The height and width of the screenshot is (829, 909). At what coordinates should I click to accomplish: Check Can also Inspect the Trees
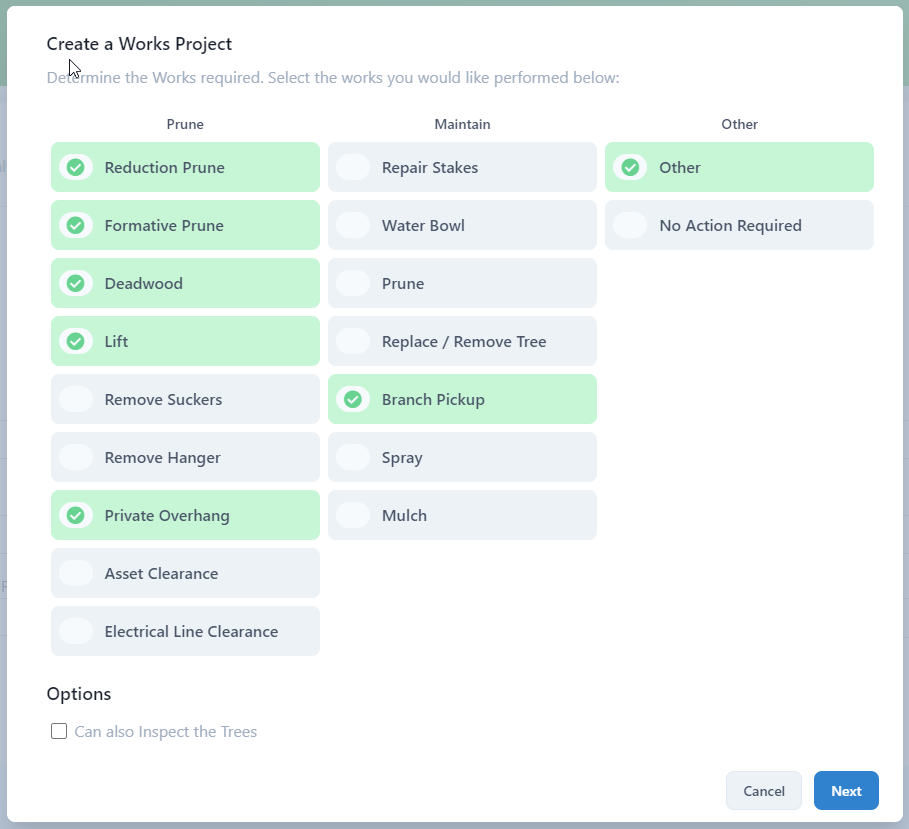coord(59,731)
